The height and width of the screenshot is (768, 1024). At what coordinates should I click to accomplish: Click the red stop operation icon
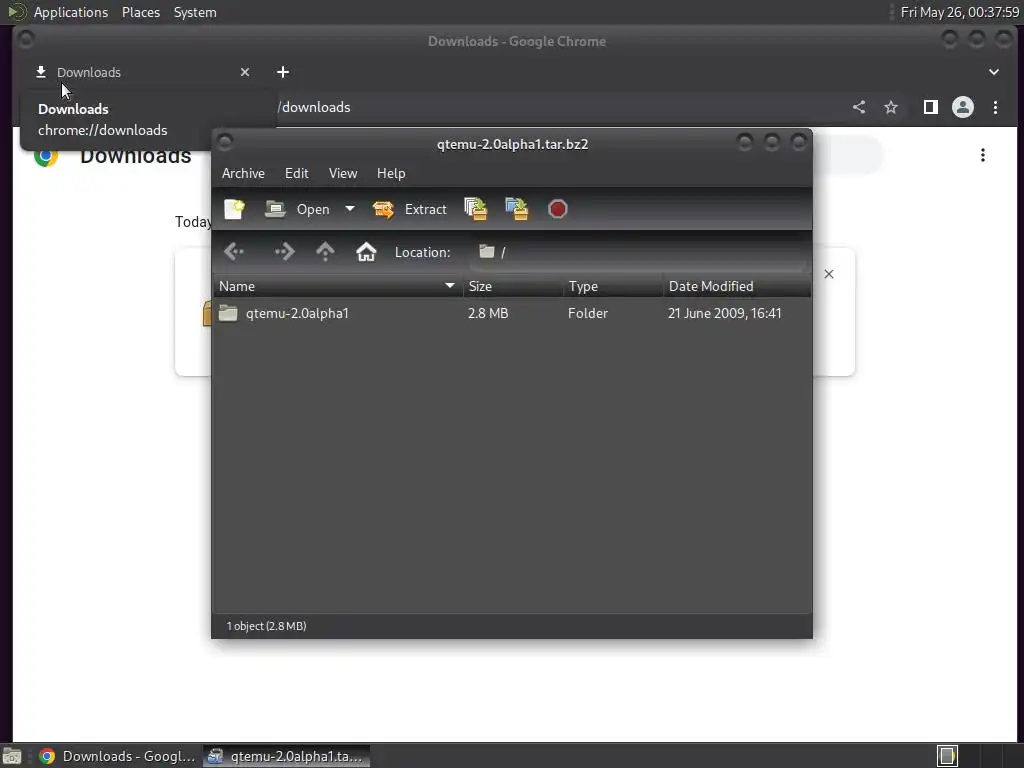[558, 209]
